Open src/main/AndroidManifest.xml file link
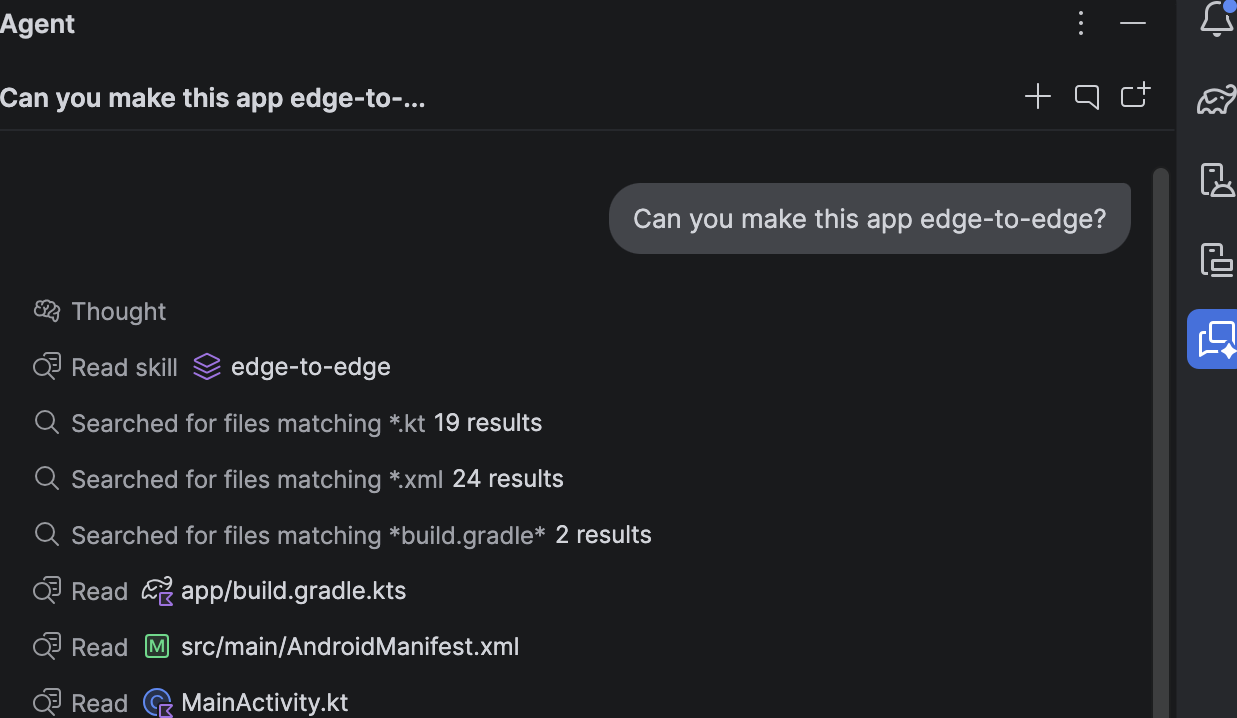 350,647
